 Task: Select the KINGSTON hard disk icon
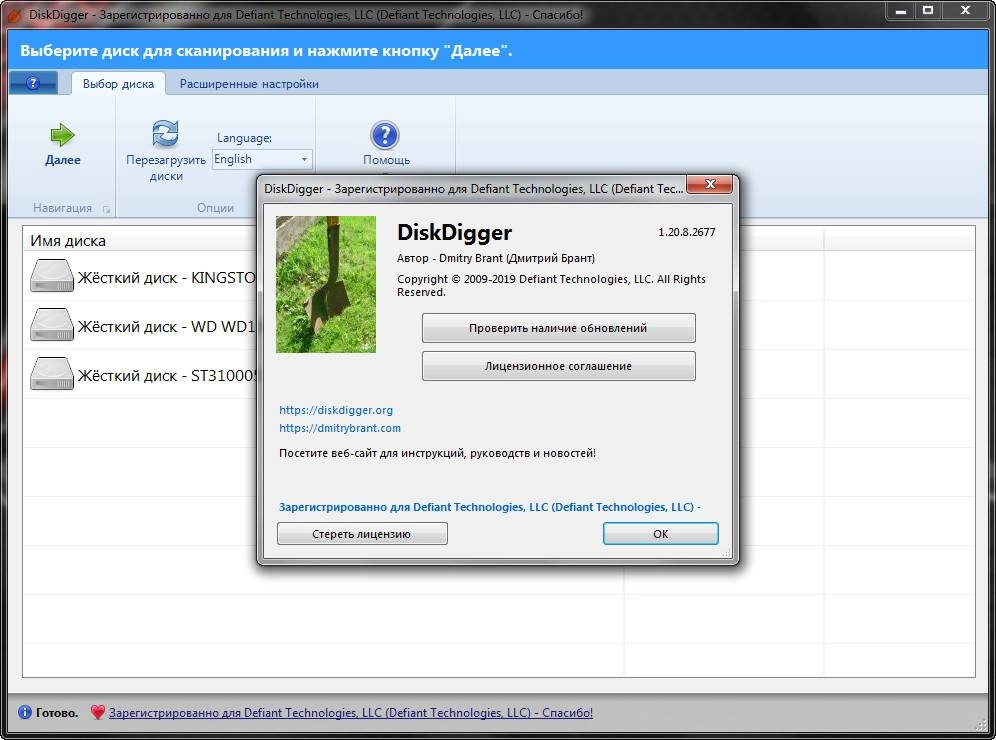coord(52,276)
